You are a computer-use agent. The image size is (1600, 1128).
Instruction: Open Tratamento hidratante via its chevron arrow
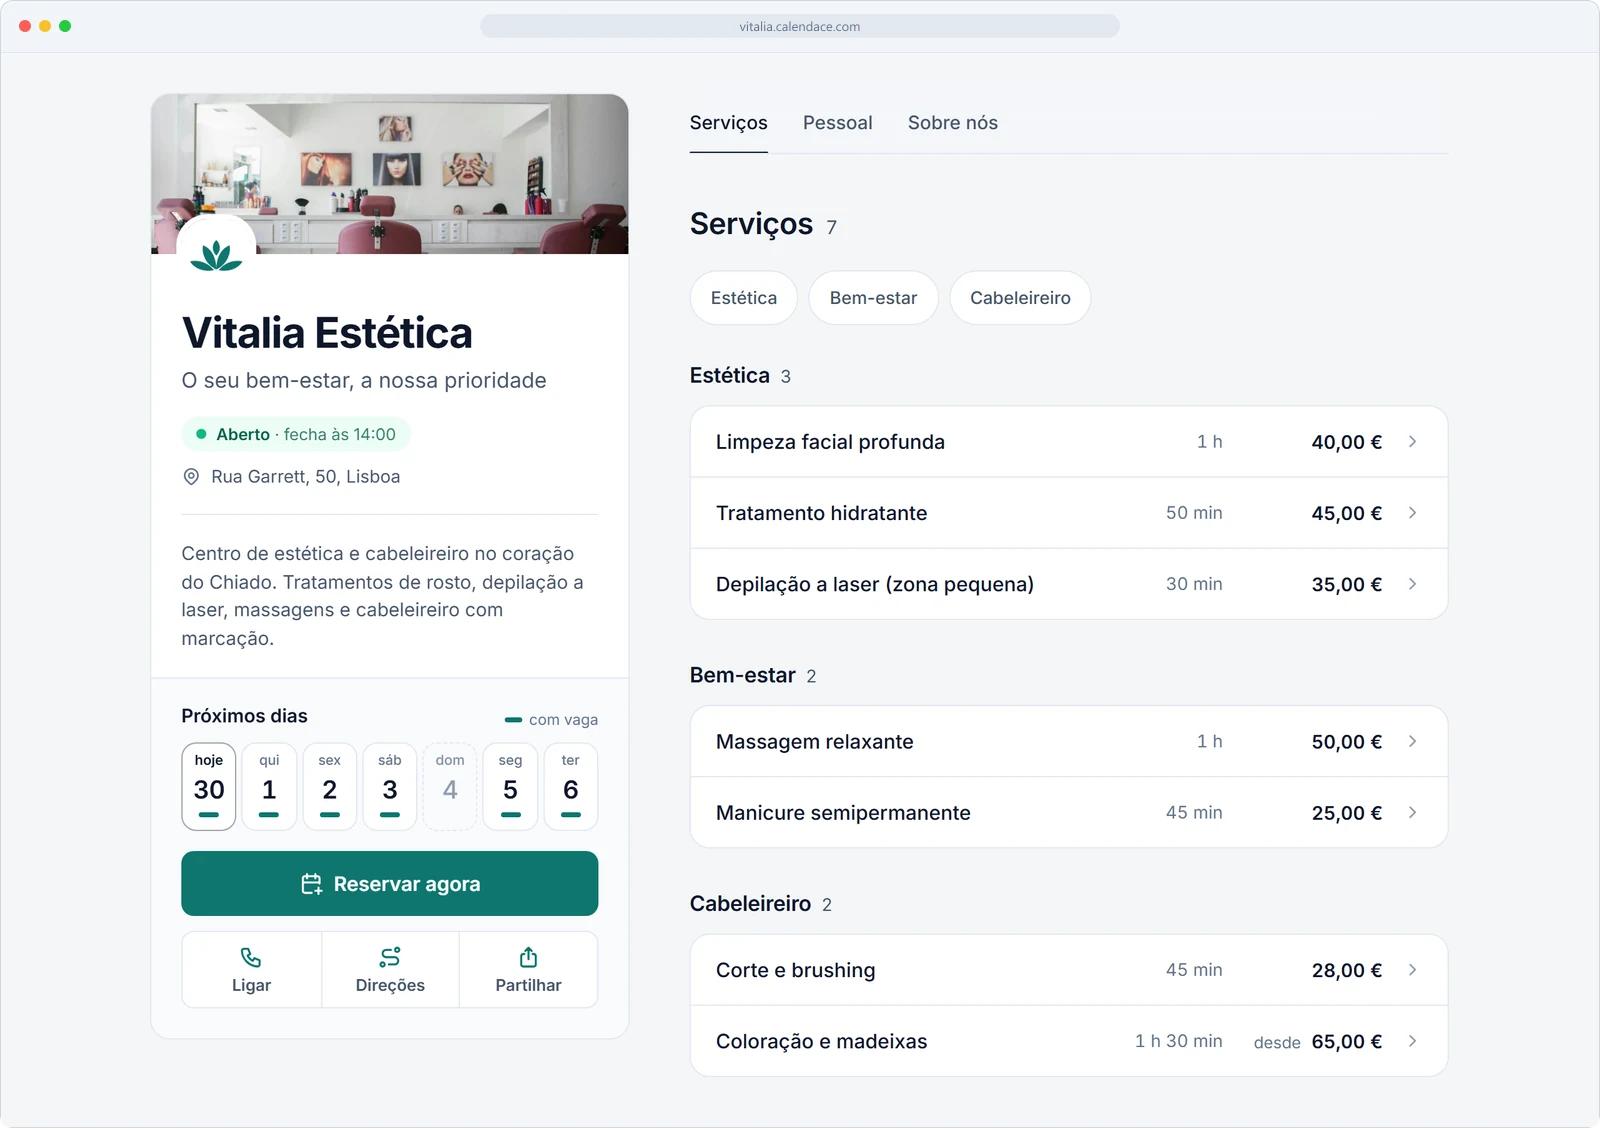[x=1412, y=513]
